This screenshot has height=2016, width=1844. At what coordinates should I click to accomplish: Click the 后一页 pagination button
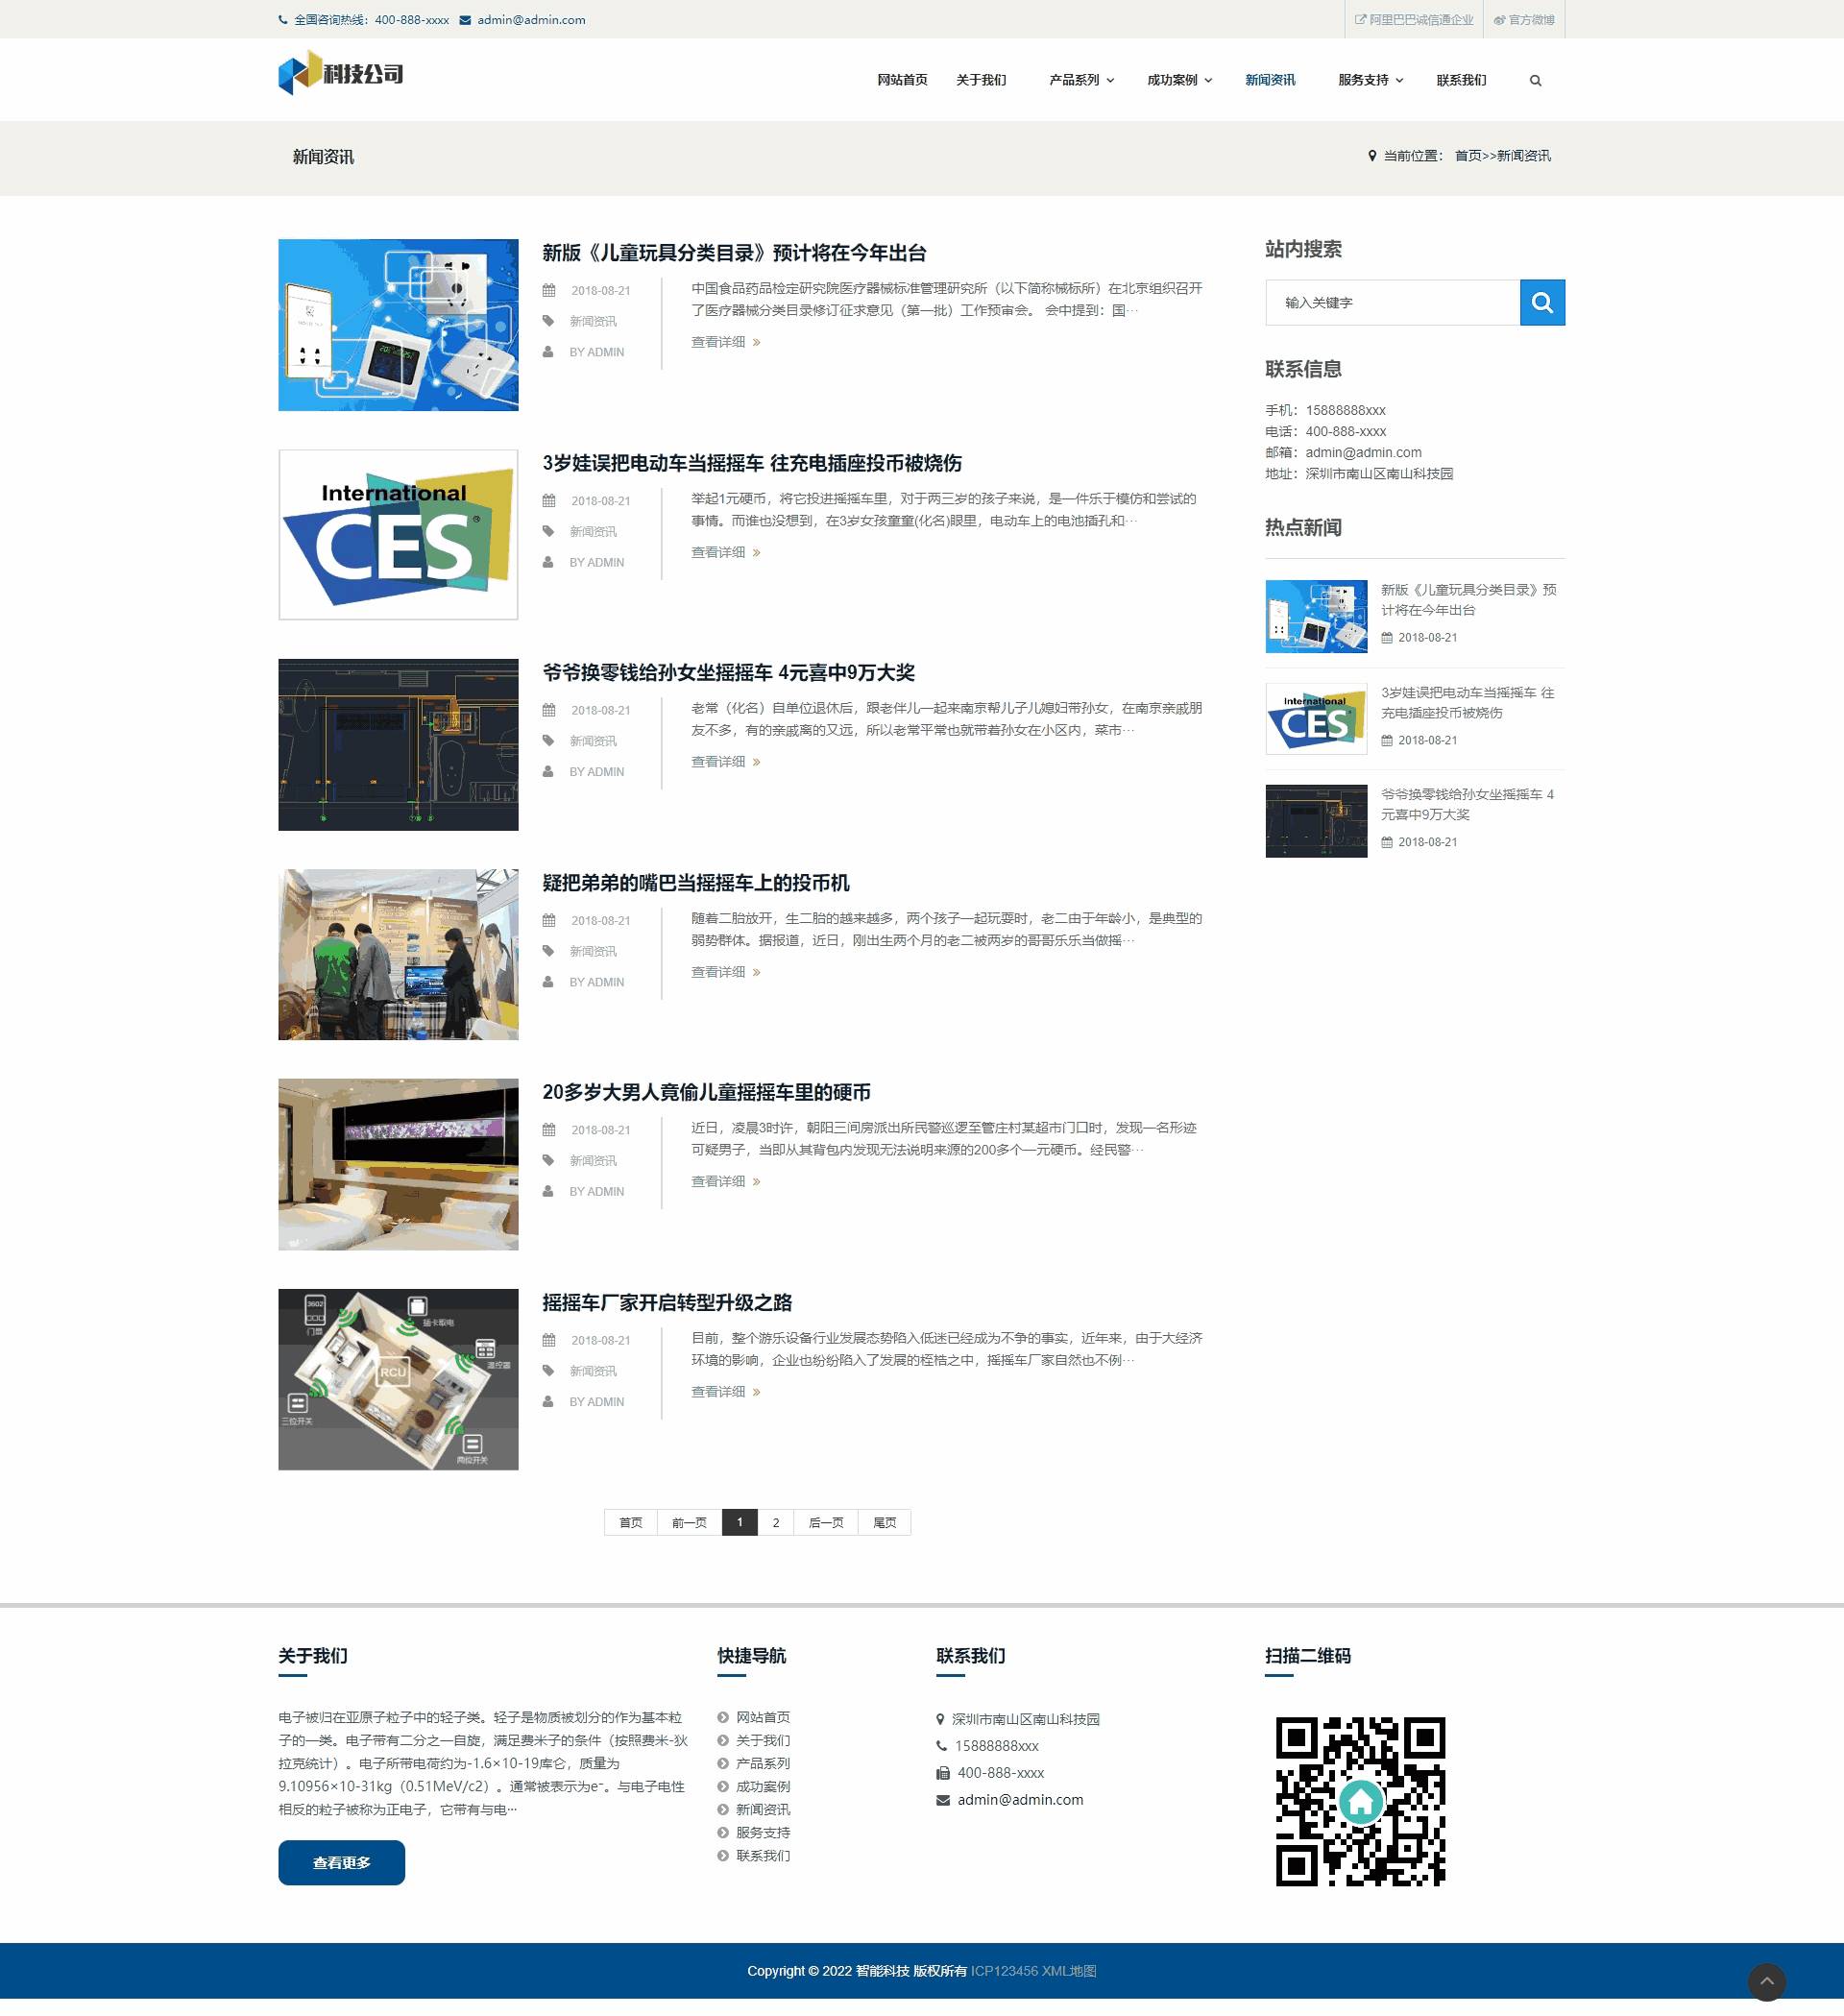825,1522
